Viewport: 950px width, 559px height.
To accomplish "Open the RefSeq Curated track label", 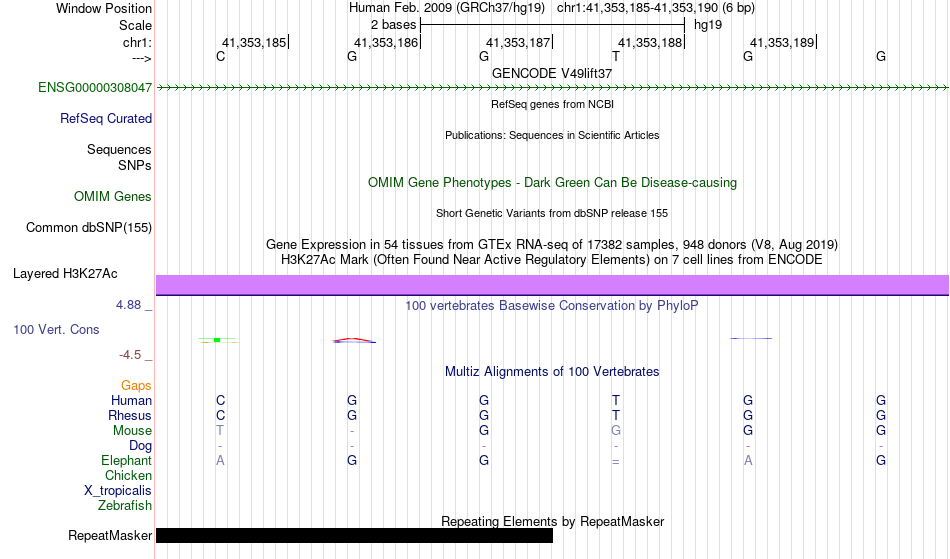I will [x=106, y=119].
